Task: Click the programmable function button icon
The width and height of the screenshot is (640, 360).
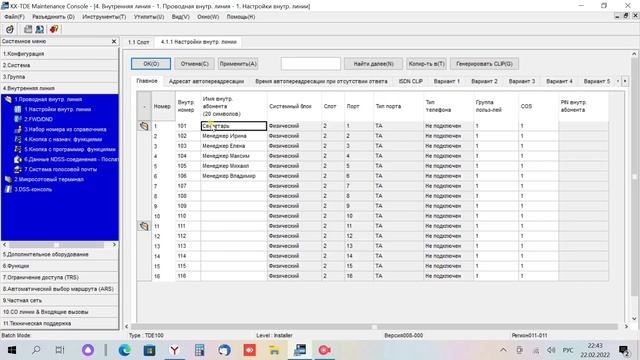Action: coord(18,149)
